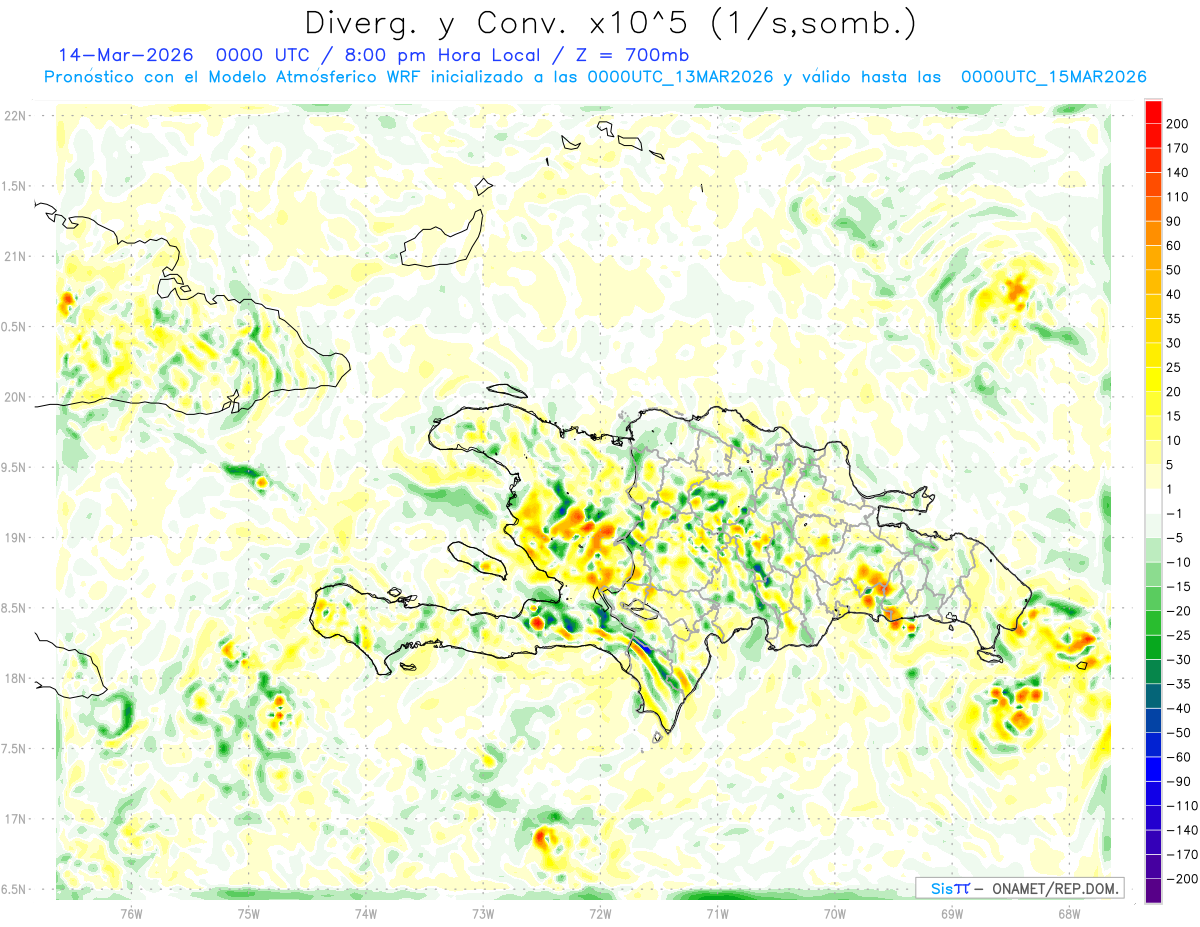The height and width of the screenshot is (927, 1200).
Task: Click the positive "200" colorbar label
Action: click(x=1176, y=124)
